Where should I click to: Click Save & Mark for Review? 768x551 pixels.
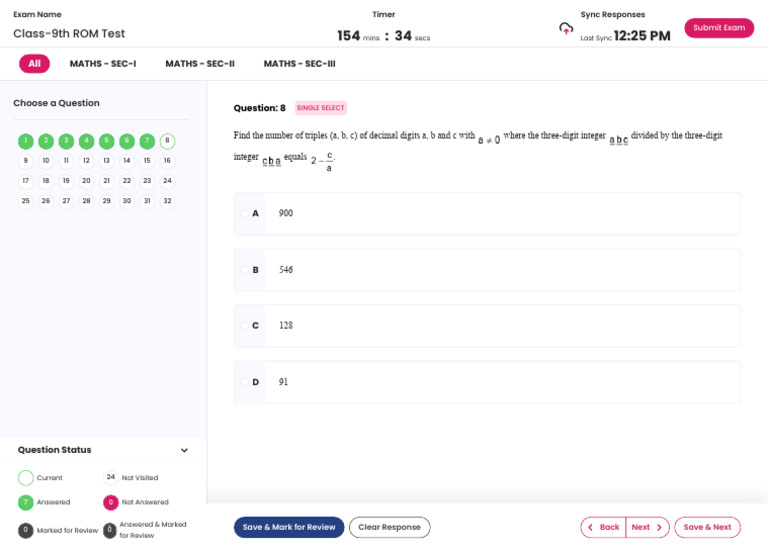click(289, 527)
